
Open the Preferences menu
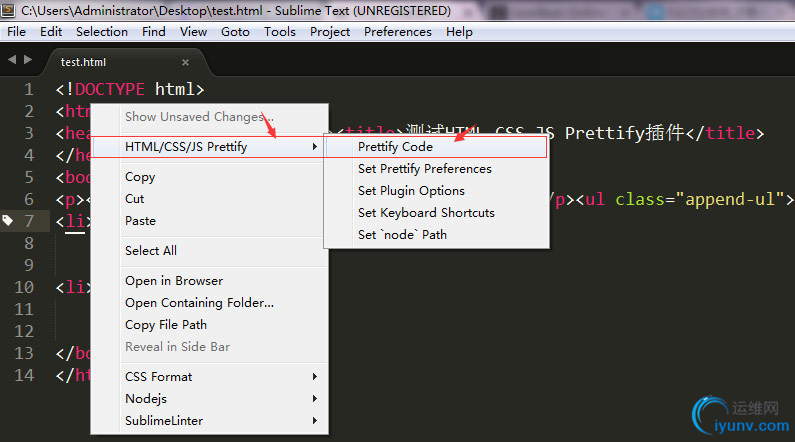click(398, 32)
